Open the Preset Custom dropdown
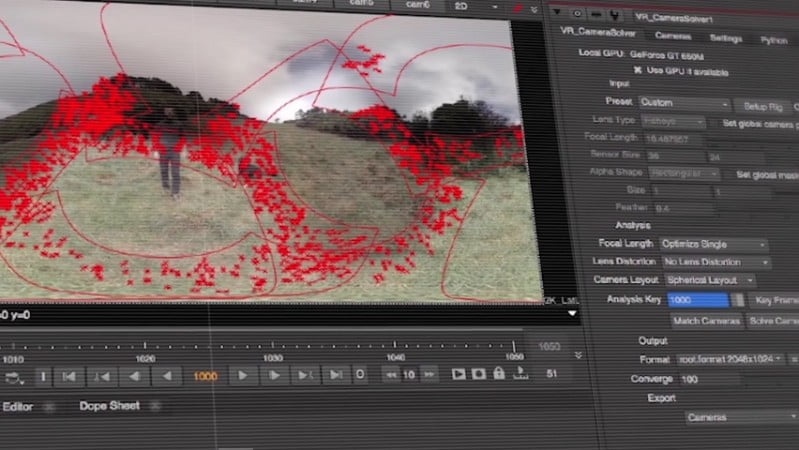This screenshot has height=450, width=799. [x=684, y=103]
